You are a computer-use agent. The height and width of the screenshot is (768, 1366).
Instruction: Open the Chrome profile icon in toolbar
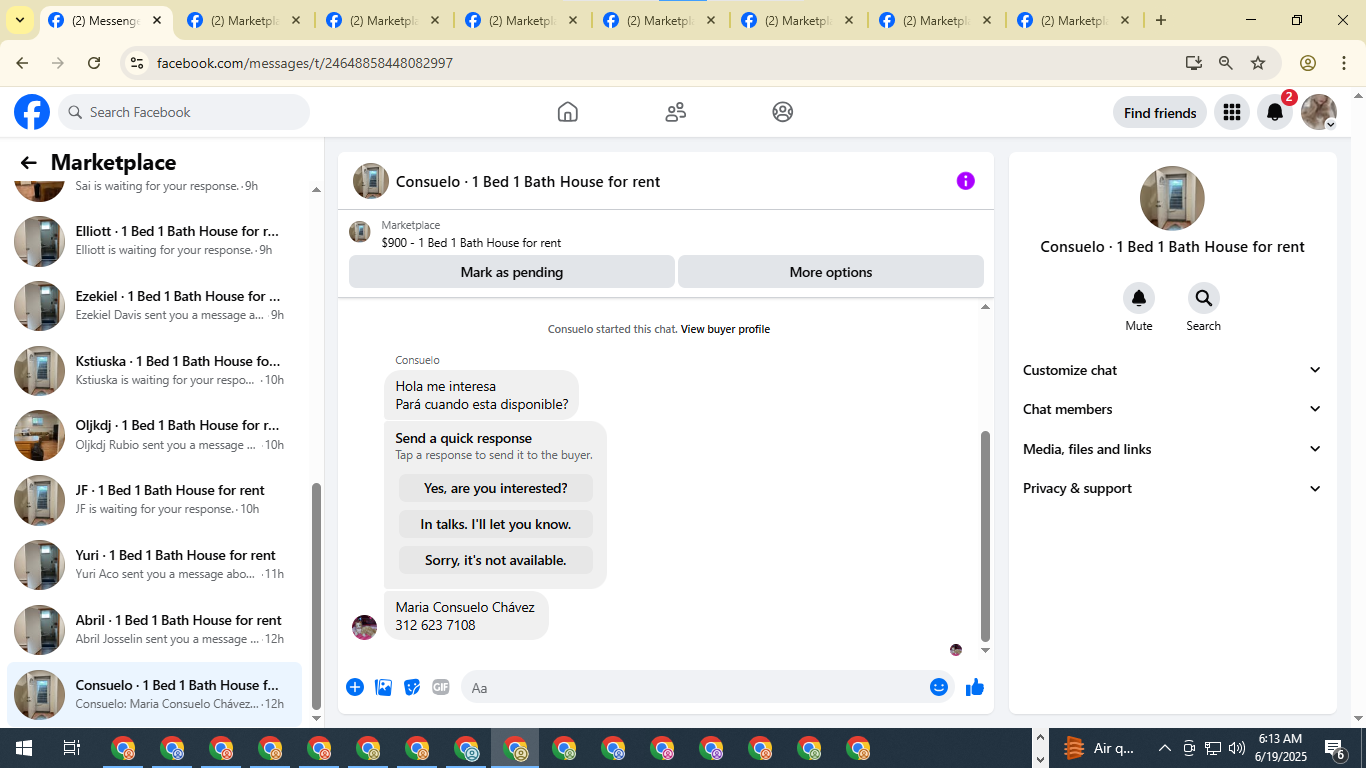coord(1308,63)
